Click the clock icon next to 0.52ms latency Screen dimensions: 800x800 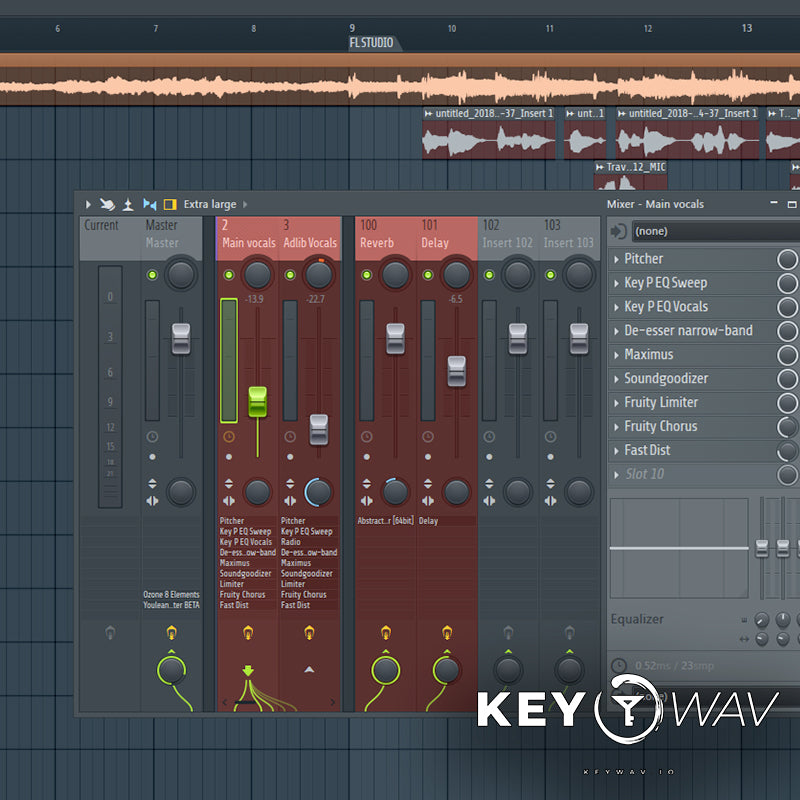(x=619, y=666)
